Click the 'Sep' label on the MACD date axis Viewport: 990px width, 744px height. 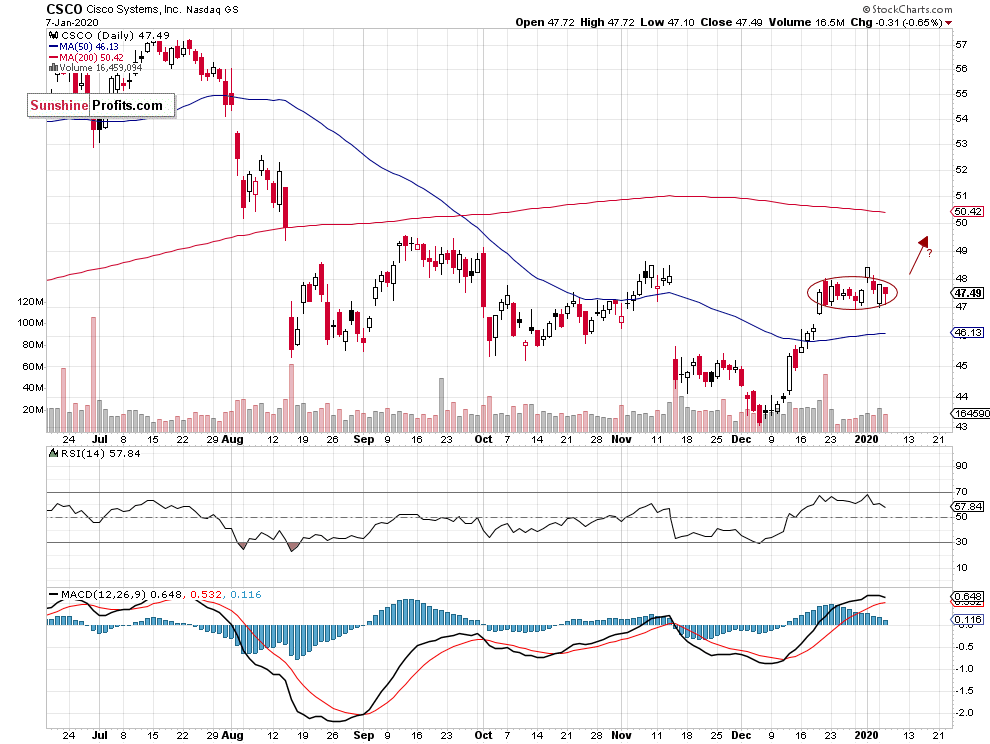tap(364, 735)
